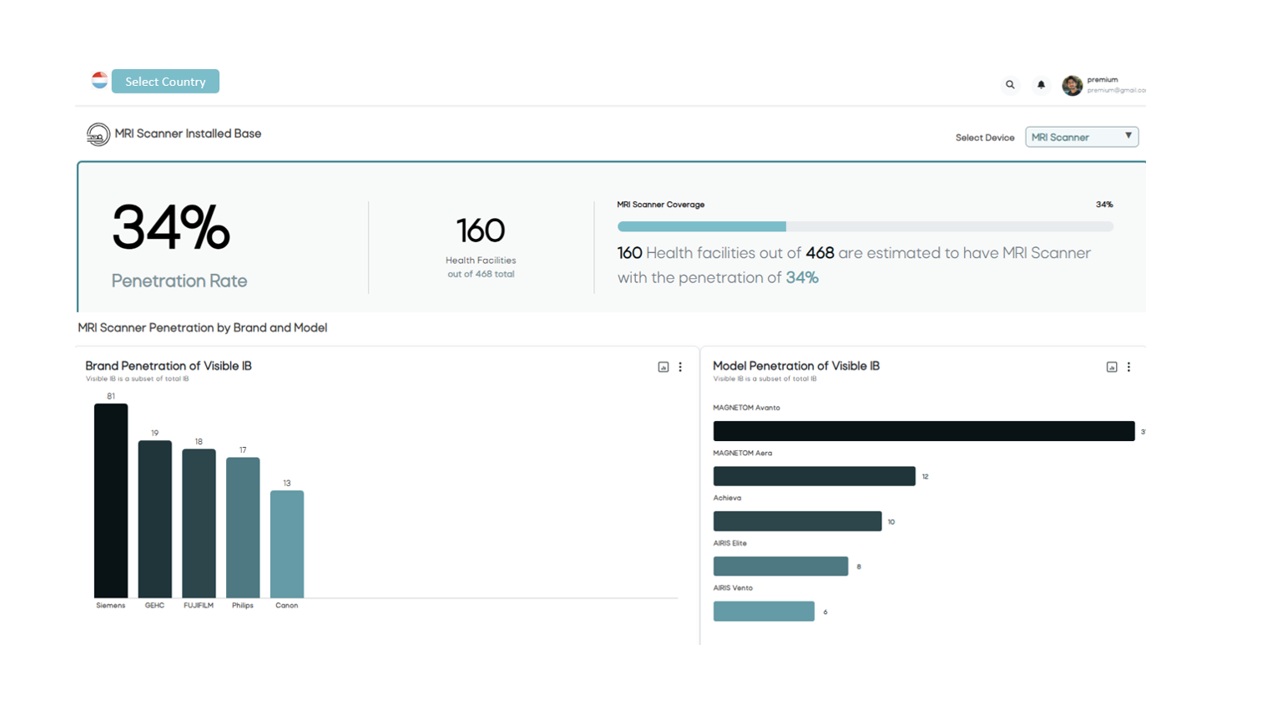Open the Select Device dropdown
Screen dimensions: 1267x724
click(x=1081, y=136)
